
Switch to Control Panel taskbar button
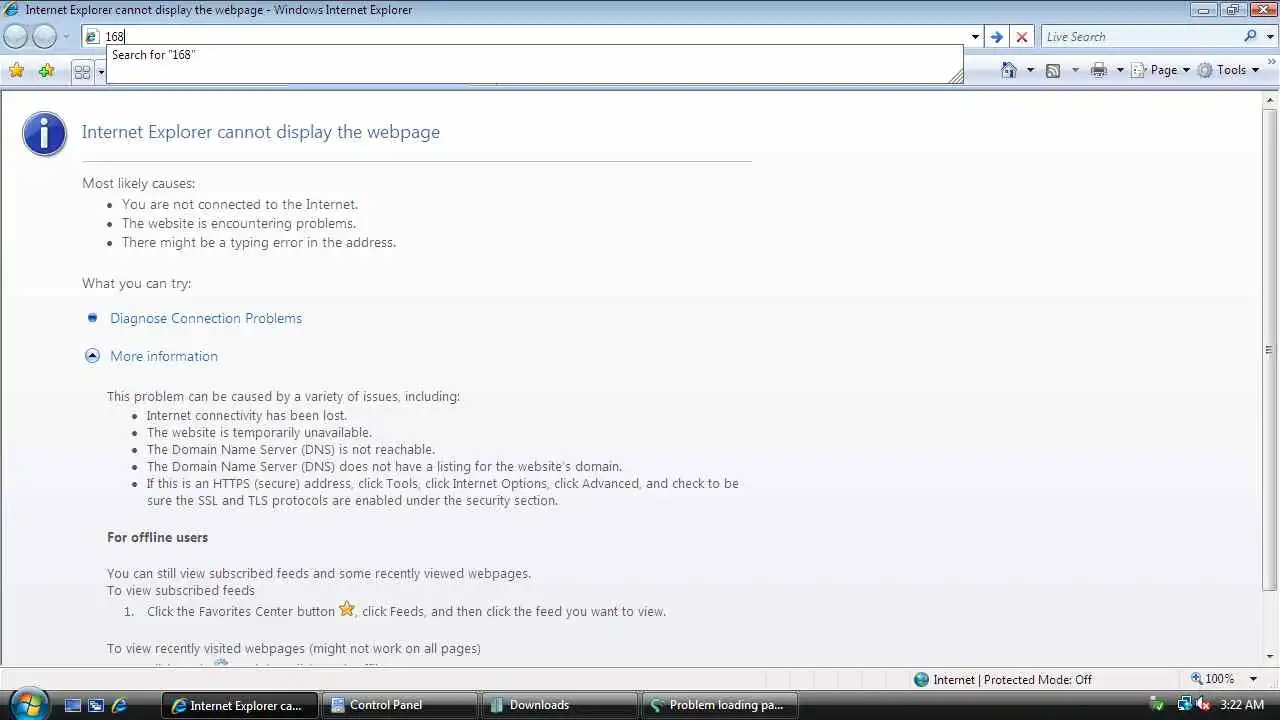click(x=400, y=705)
